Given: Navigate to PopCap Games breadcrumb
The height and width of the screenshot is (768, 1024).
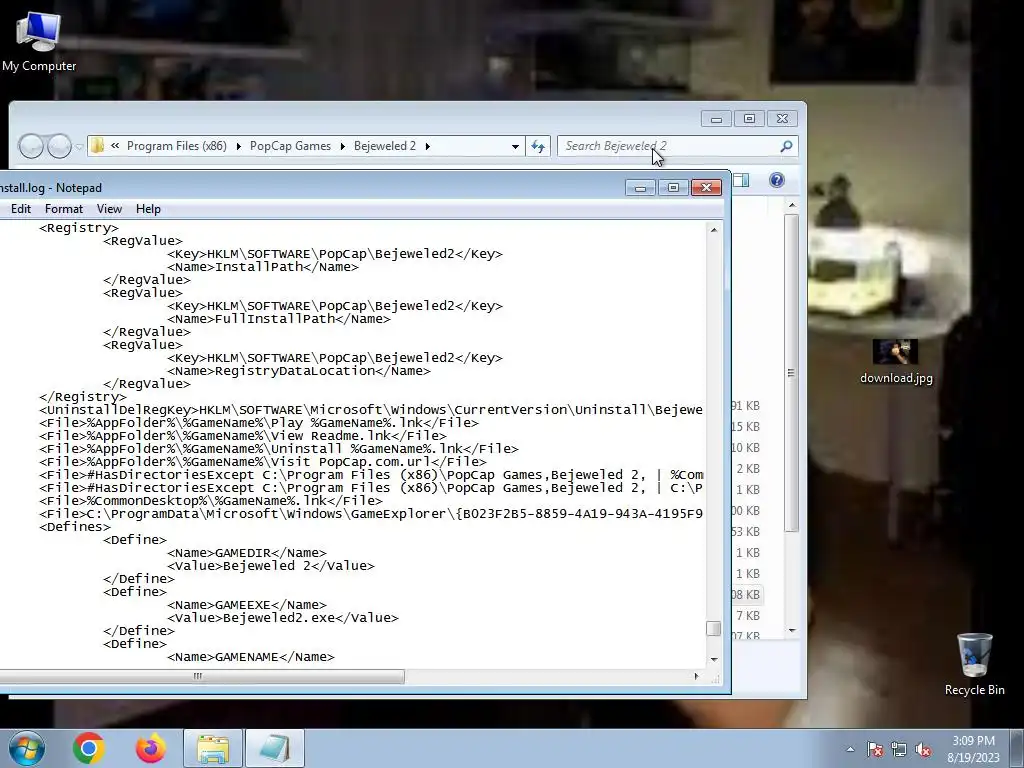Looking at the screenshot, I should [290, 146].
